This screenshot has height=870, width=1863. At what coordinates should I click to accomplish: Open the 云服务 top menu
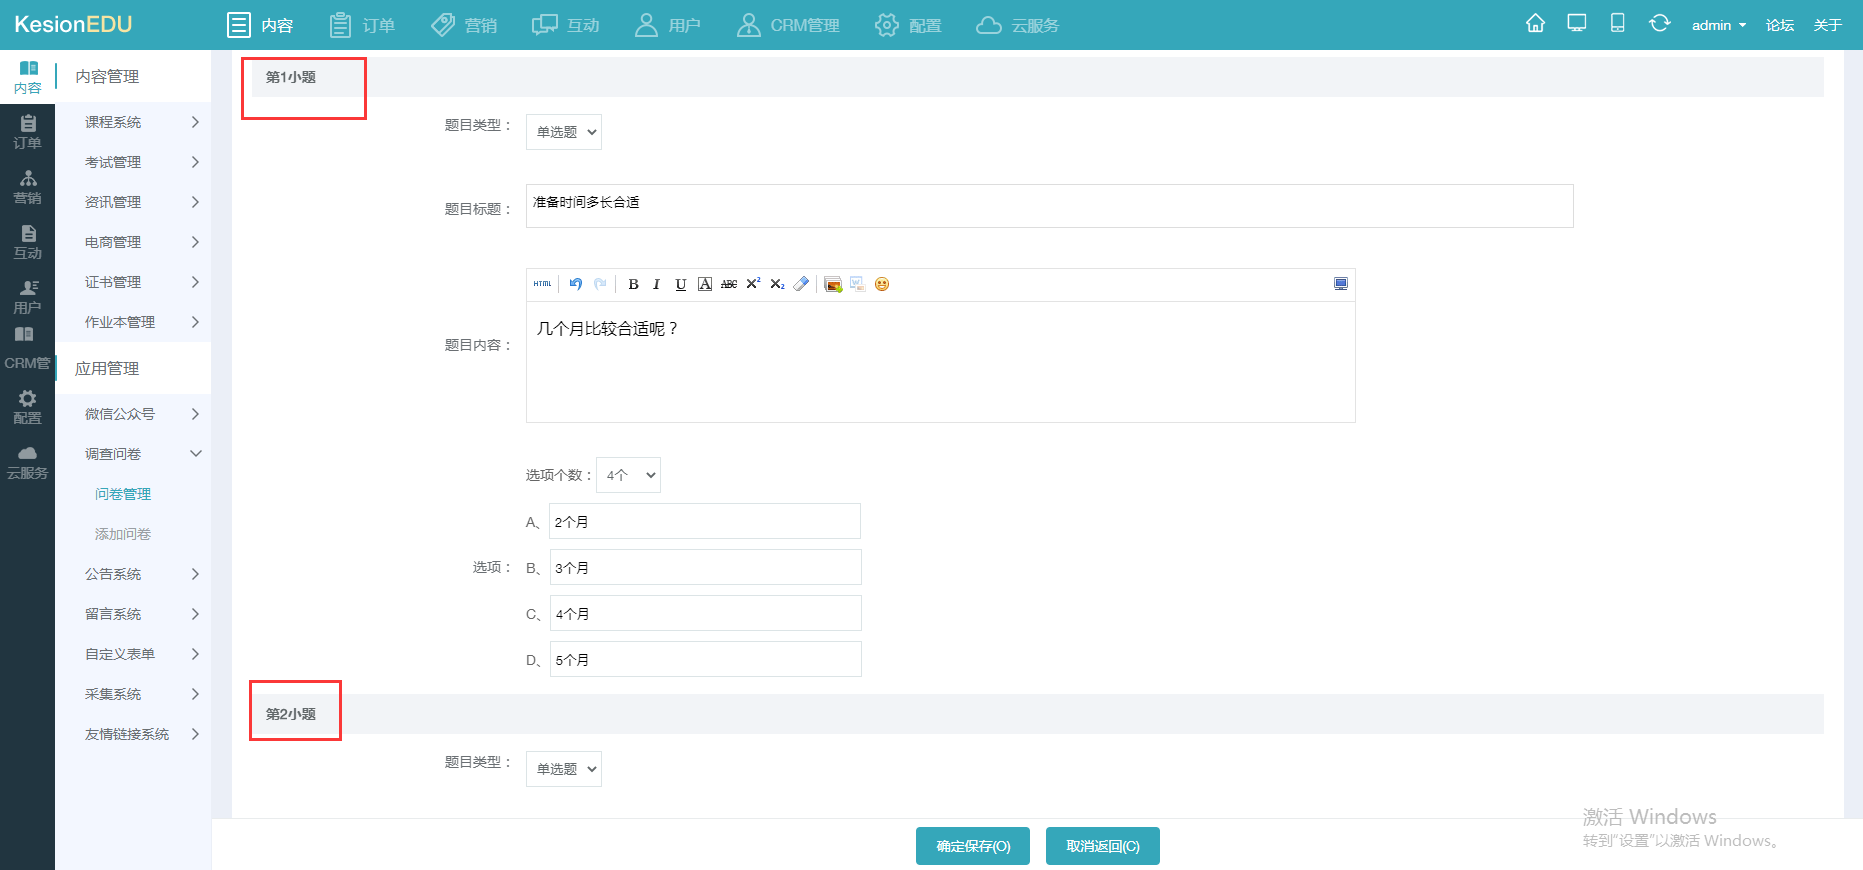(1018, 25)
